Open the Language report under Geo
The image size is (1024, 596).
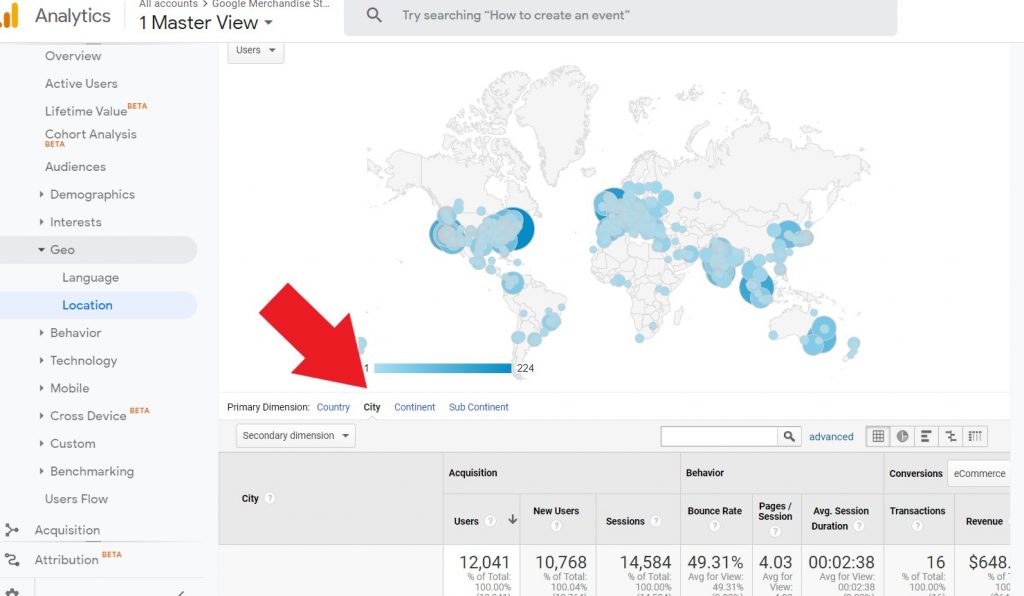91,277
